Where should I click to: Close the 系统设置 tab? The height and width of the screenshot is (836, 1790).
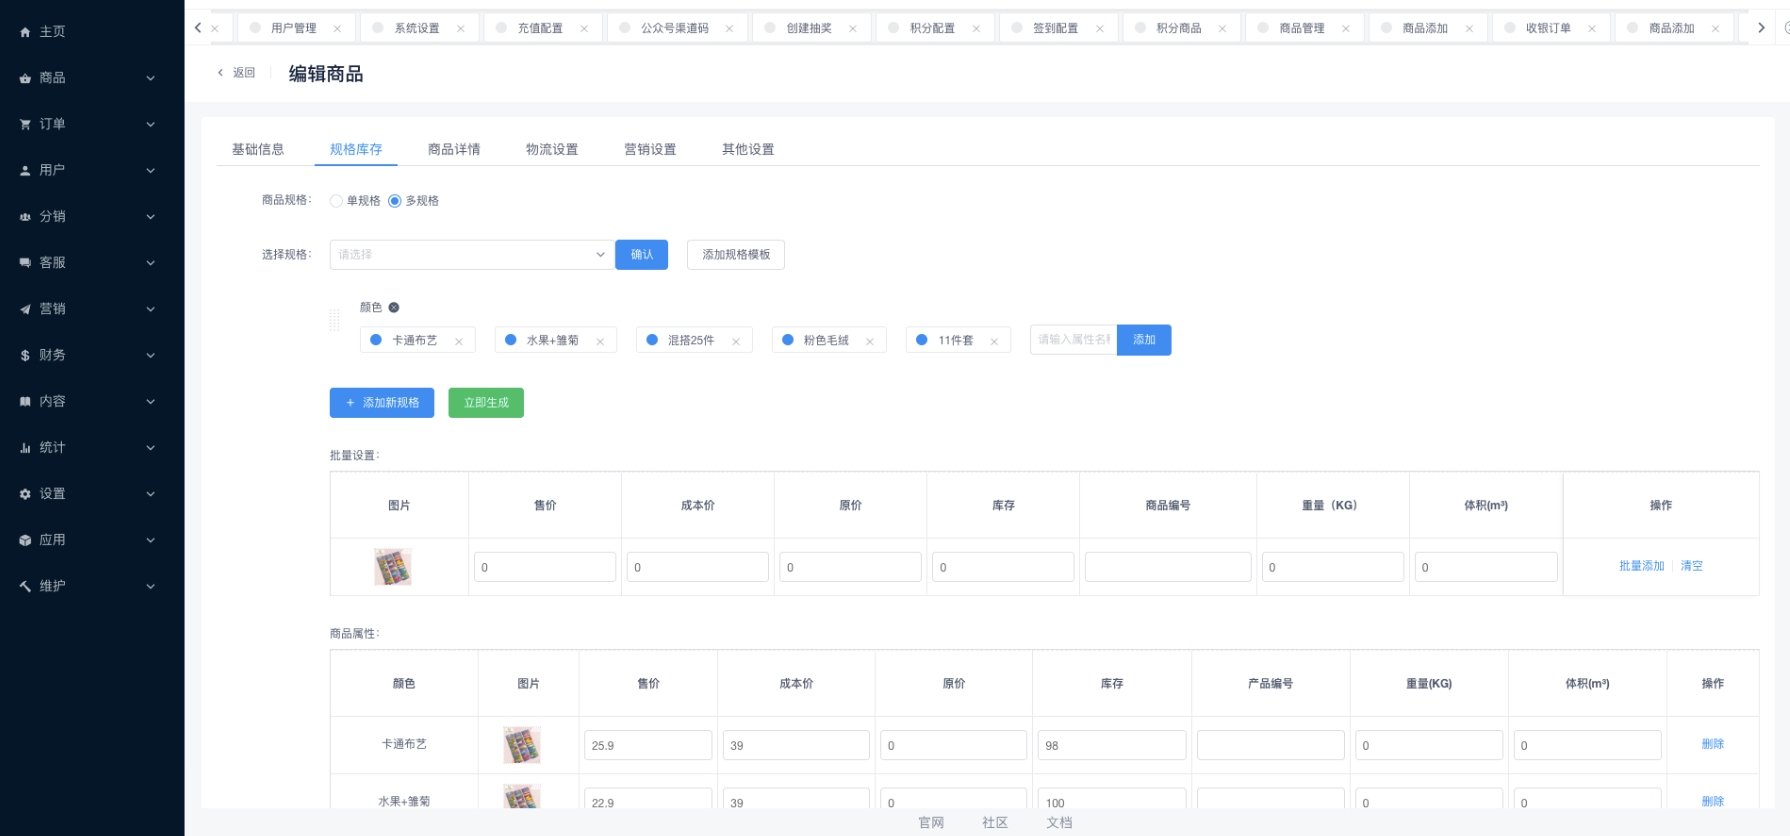pyautogui.click(x=461, y=29)
